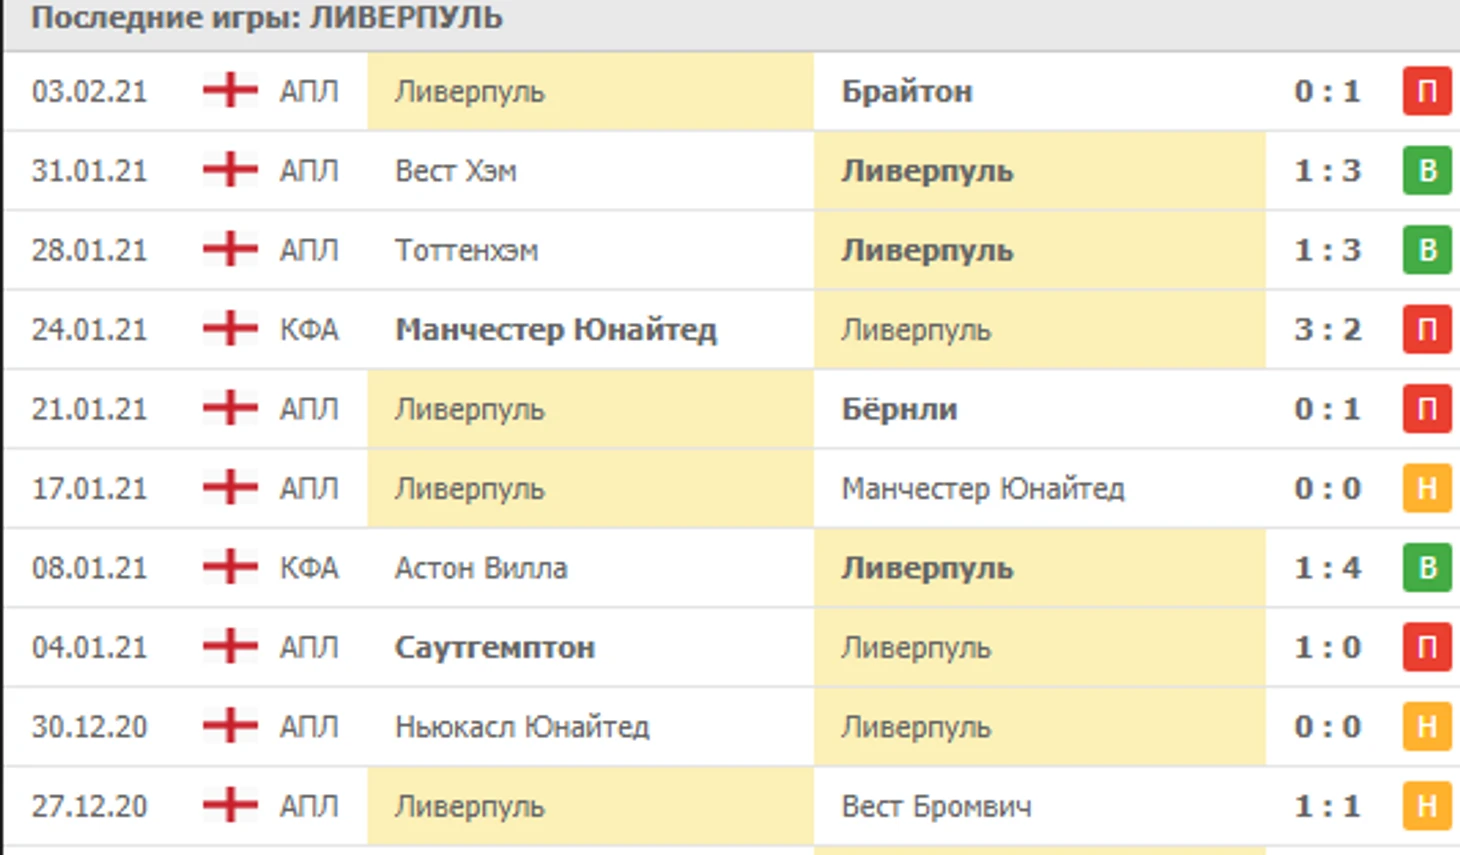The height and width of the screenshot is (855, 1460).
Task: Click the 3 : 2 score of the cup match
Action: click(1327, 329)
